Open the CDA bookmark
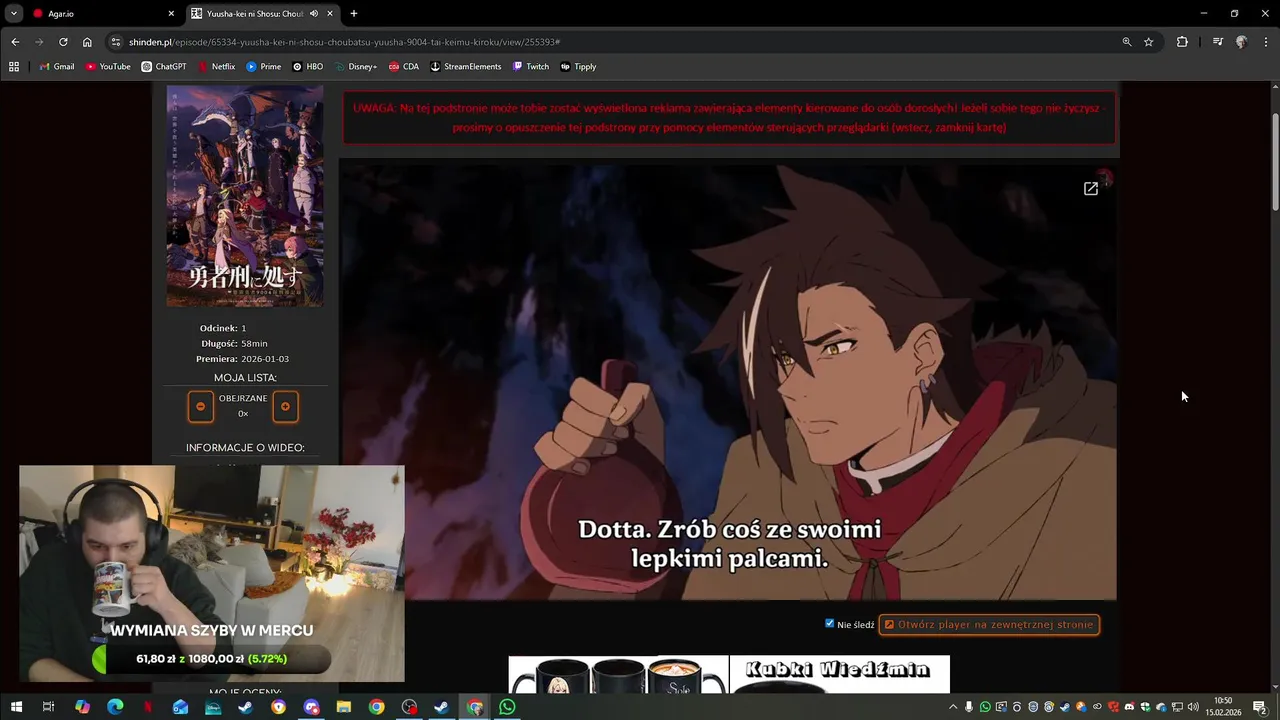The width and height of the screenshot is (1280, 720). click(x=404, y=67)
